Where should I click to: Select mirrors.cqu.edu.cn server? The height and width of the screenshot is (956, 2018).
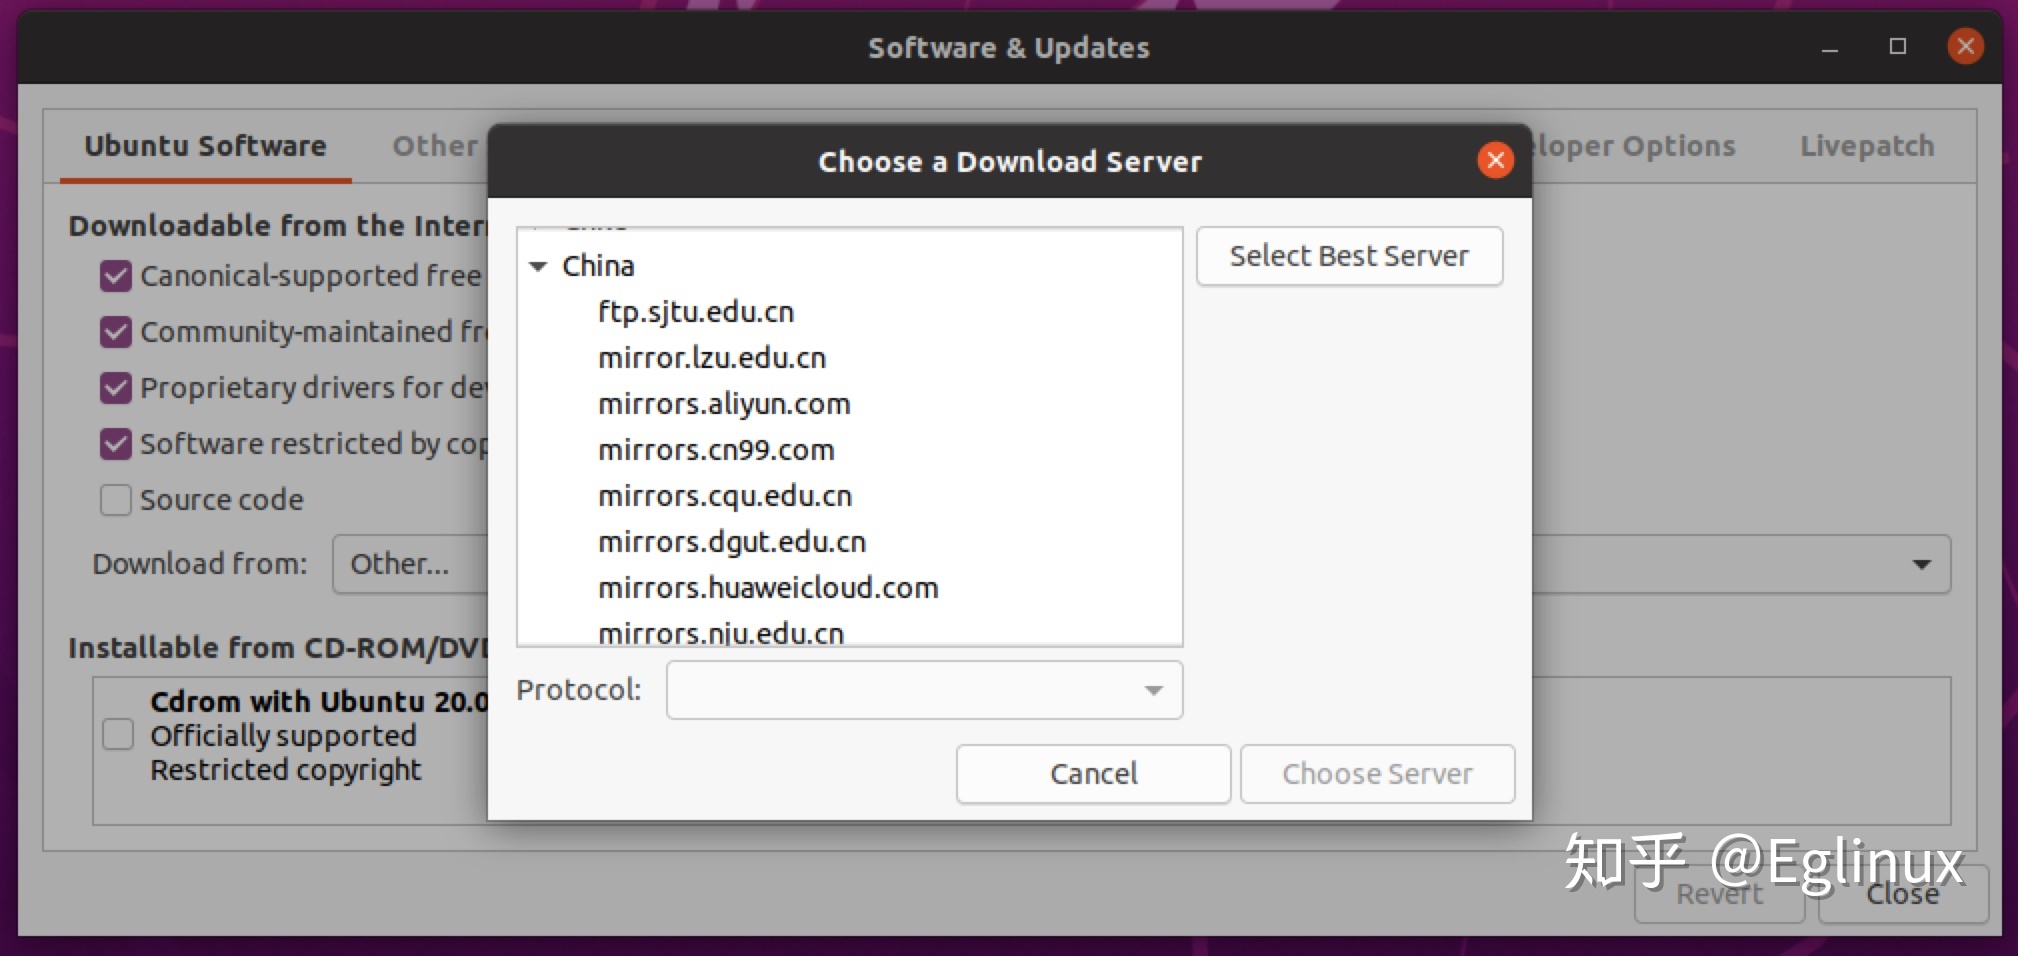click(725, 496)
